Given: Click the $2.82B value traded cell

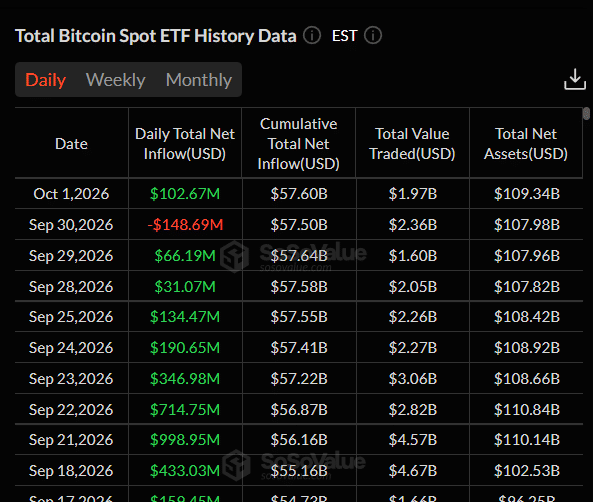Looking at the screenshot, I should coord(413,410).
